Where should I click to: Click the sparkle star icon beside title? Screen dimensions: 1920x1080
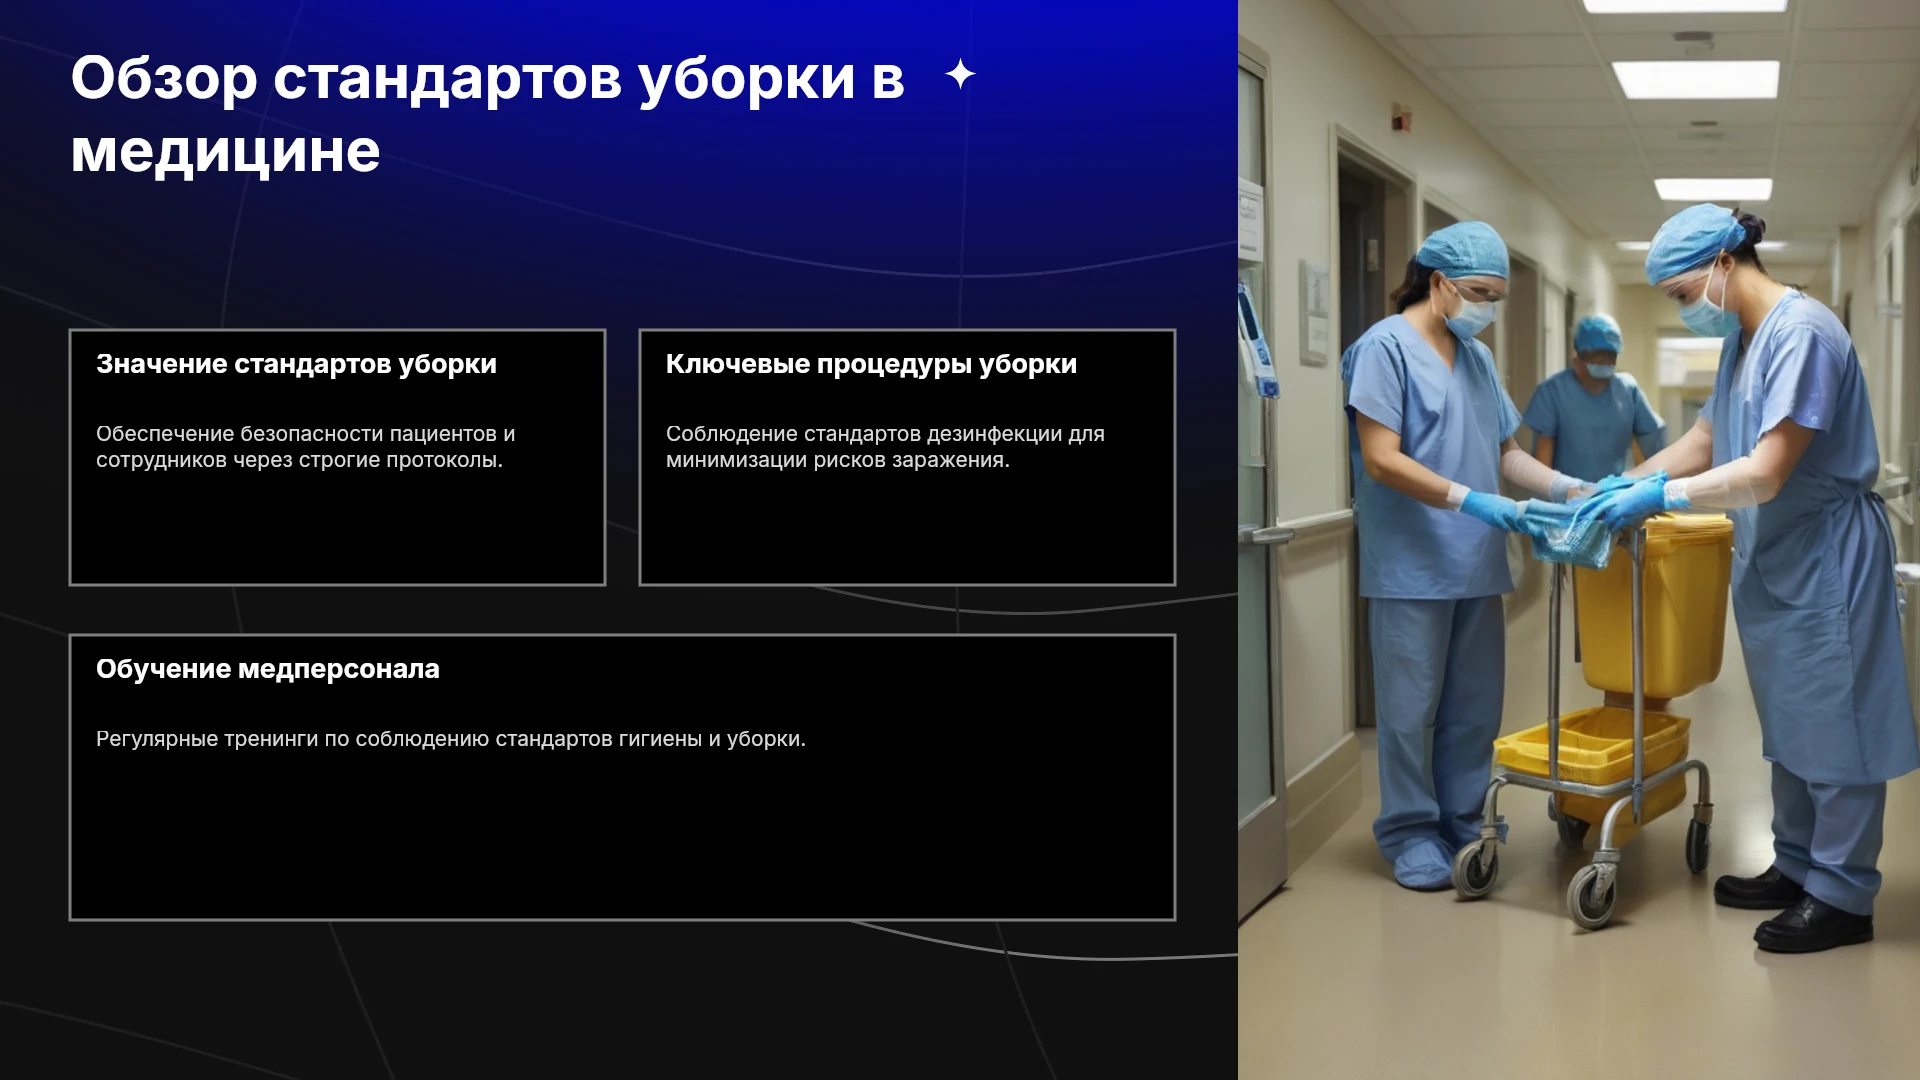coord(960,74)
